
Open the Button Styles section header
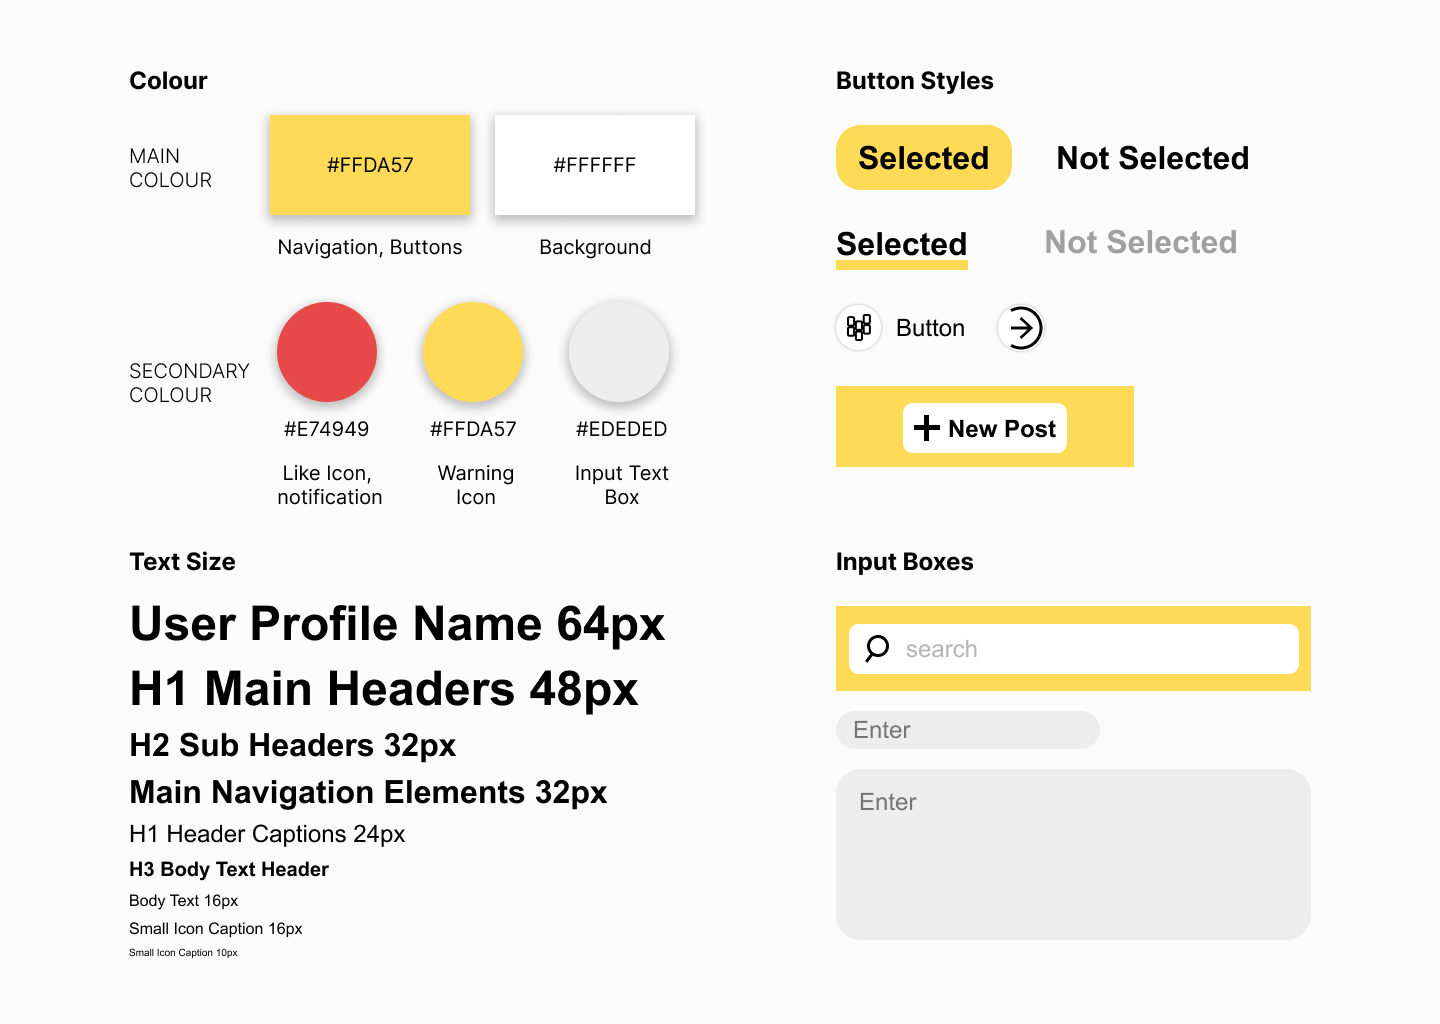tap(915, 80)
